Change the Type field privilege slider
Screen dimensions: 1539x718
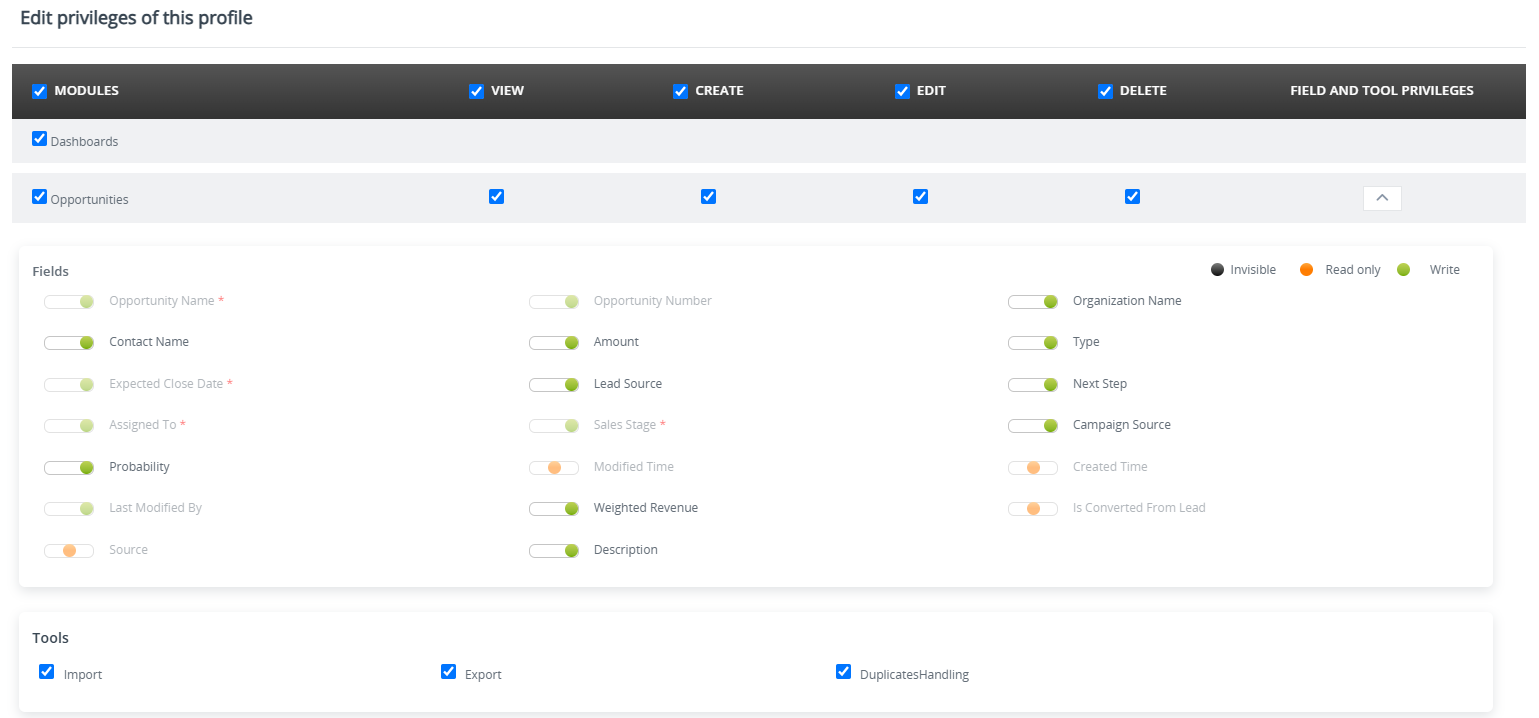point(1033,342)
